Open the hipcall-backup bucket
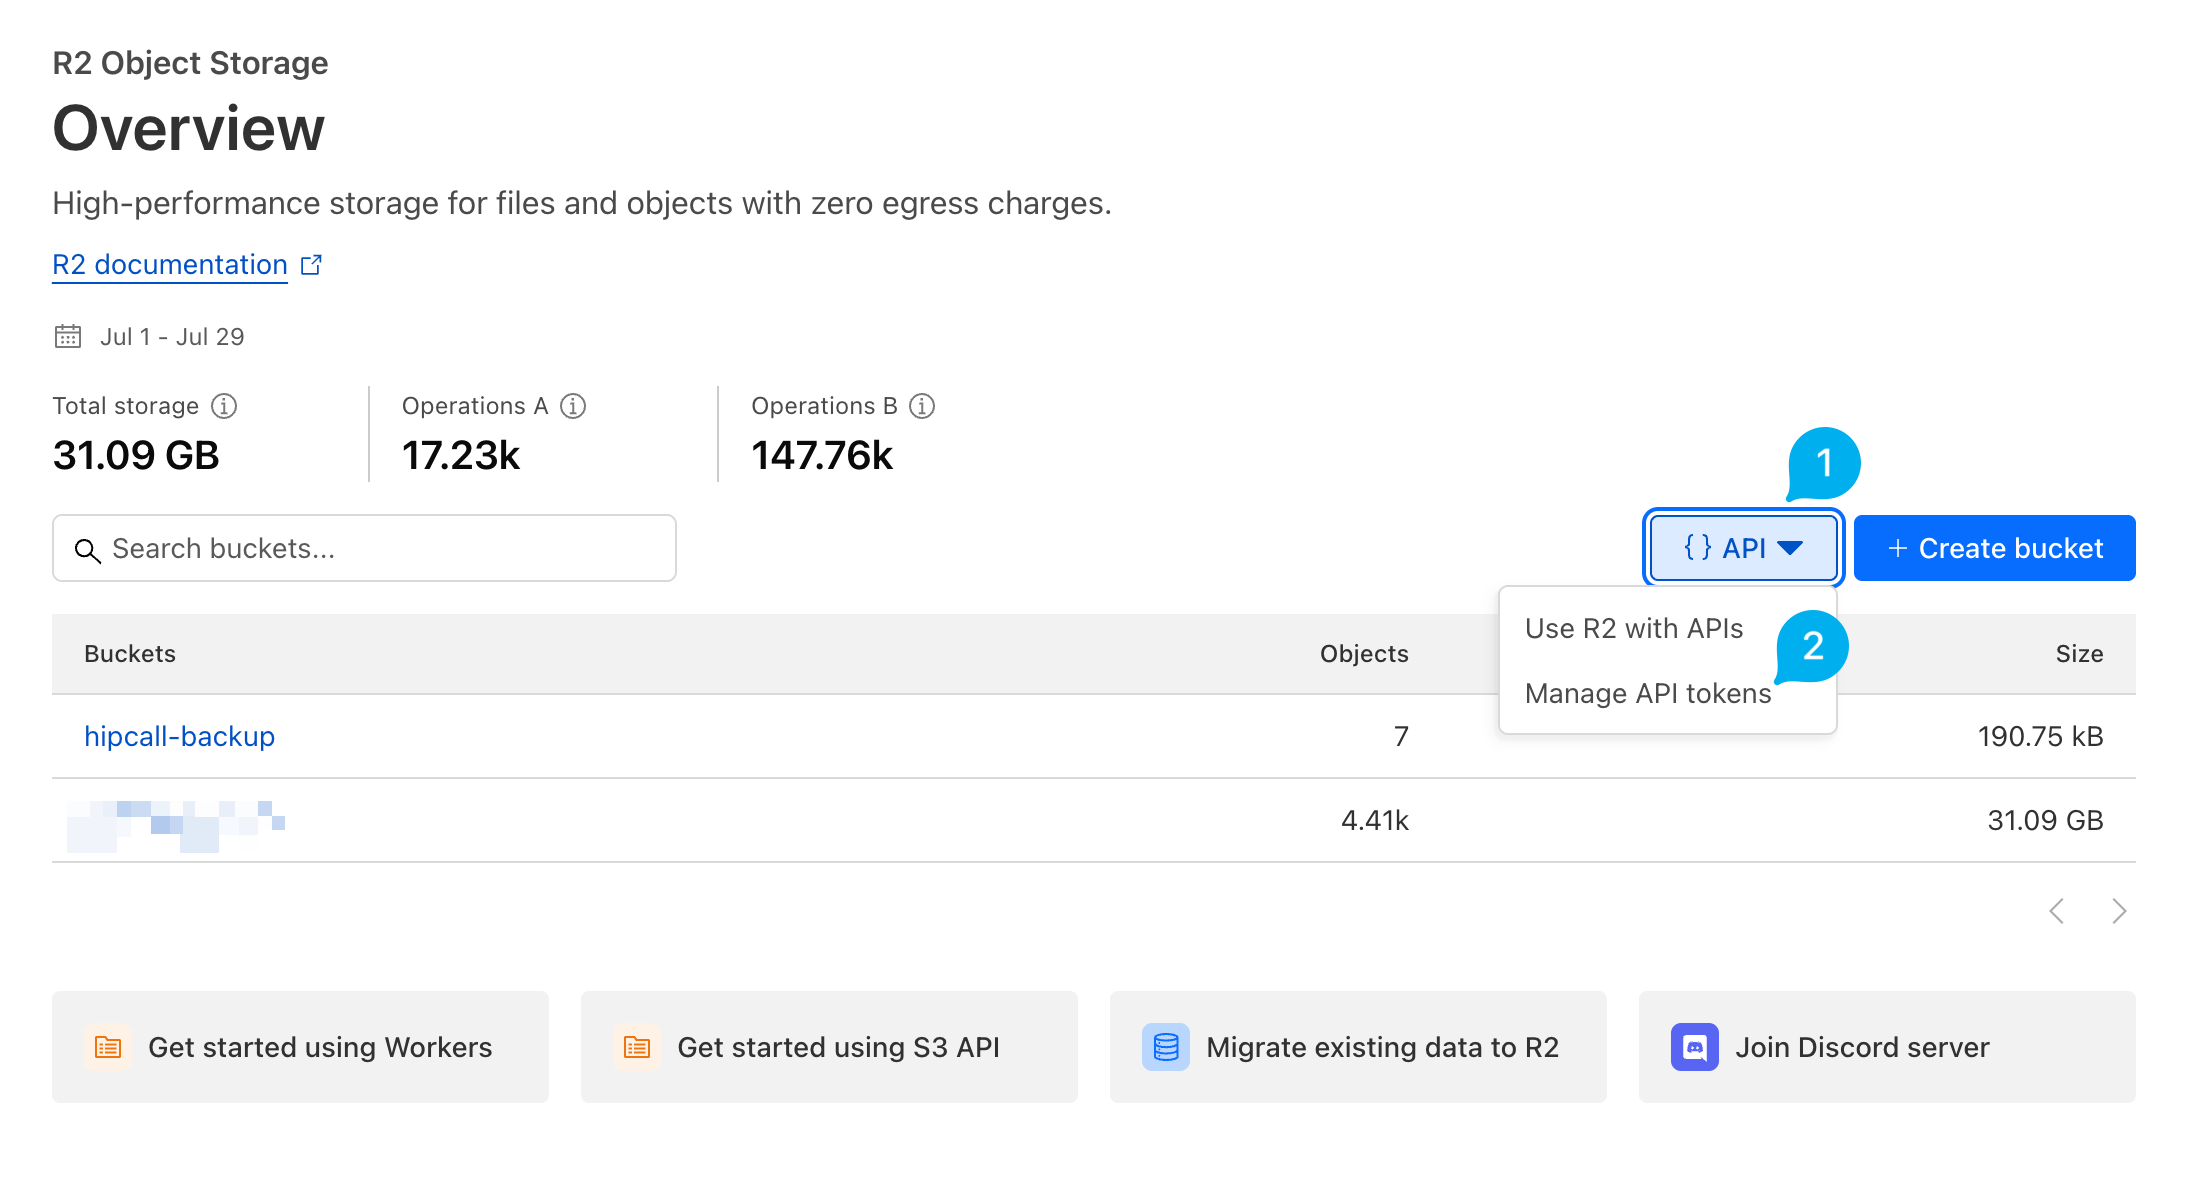 tap(179, 736)
